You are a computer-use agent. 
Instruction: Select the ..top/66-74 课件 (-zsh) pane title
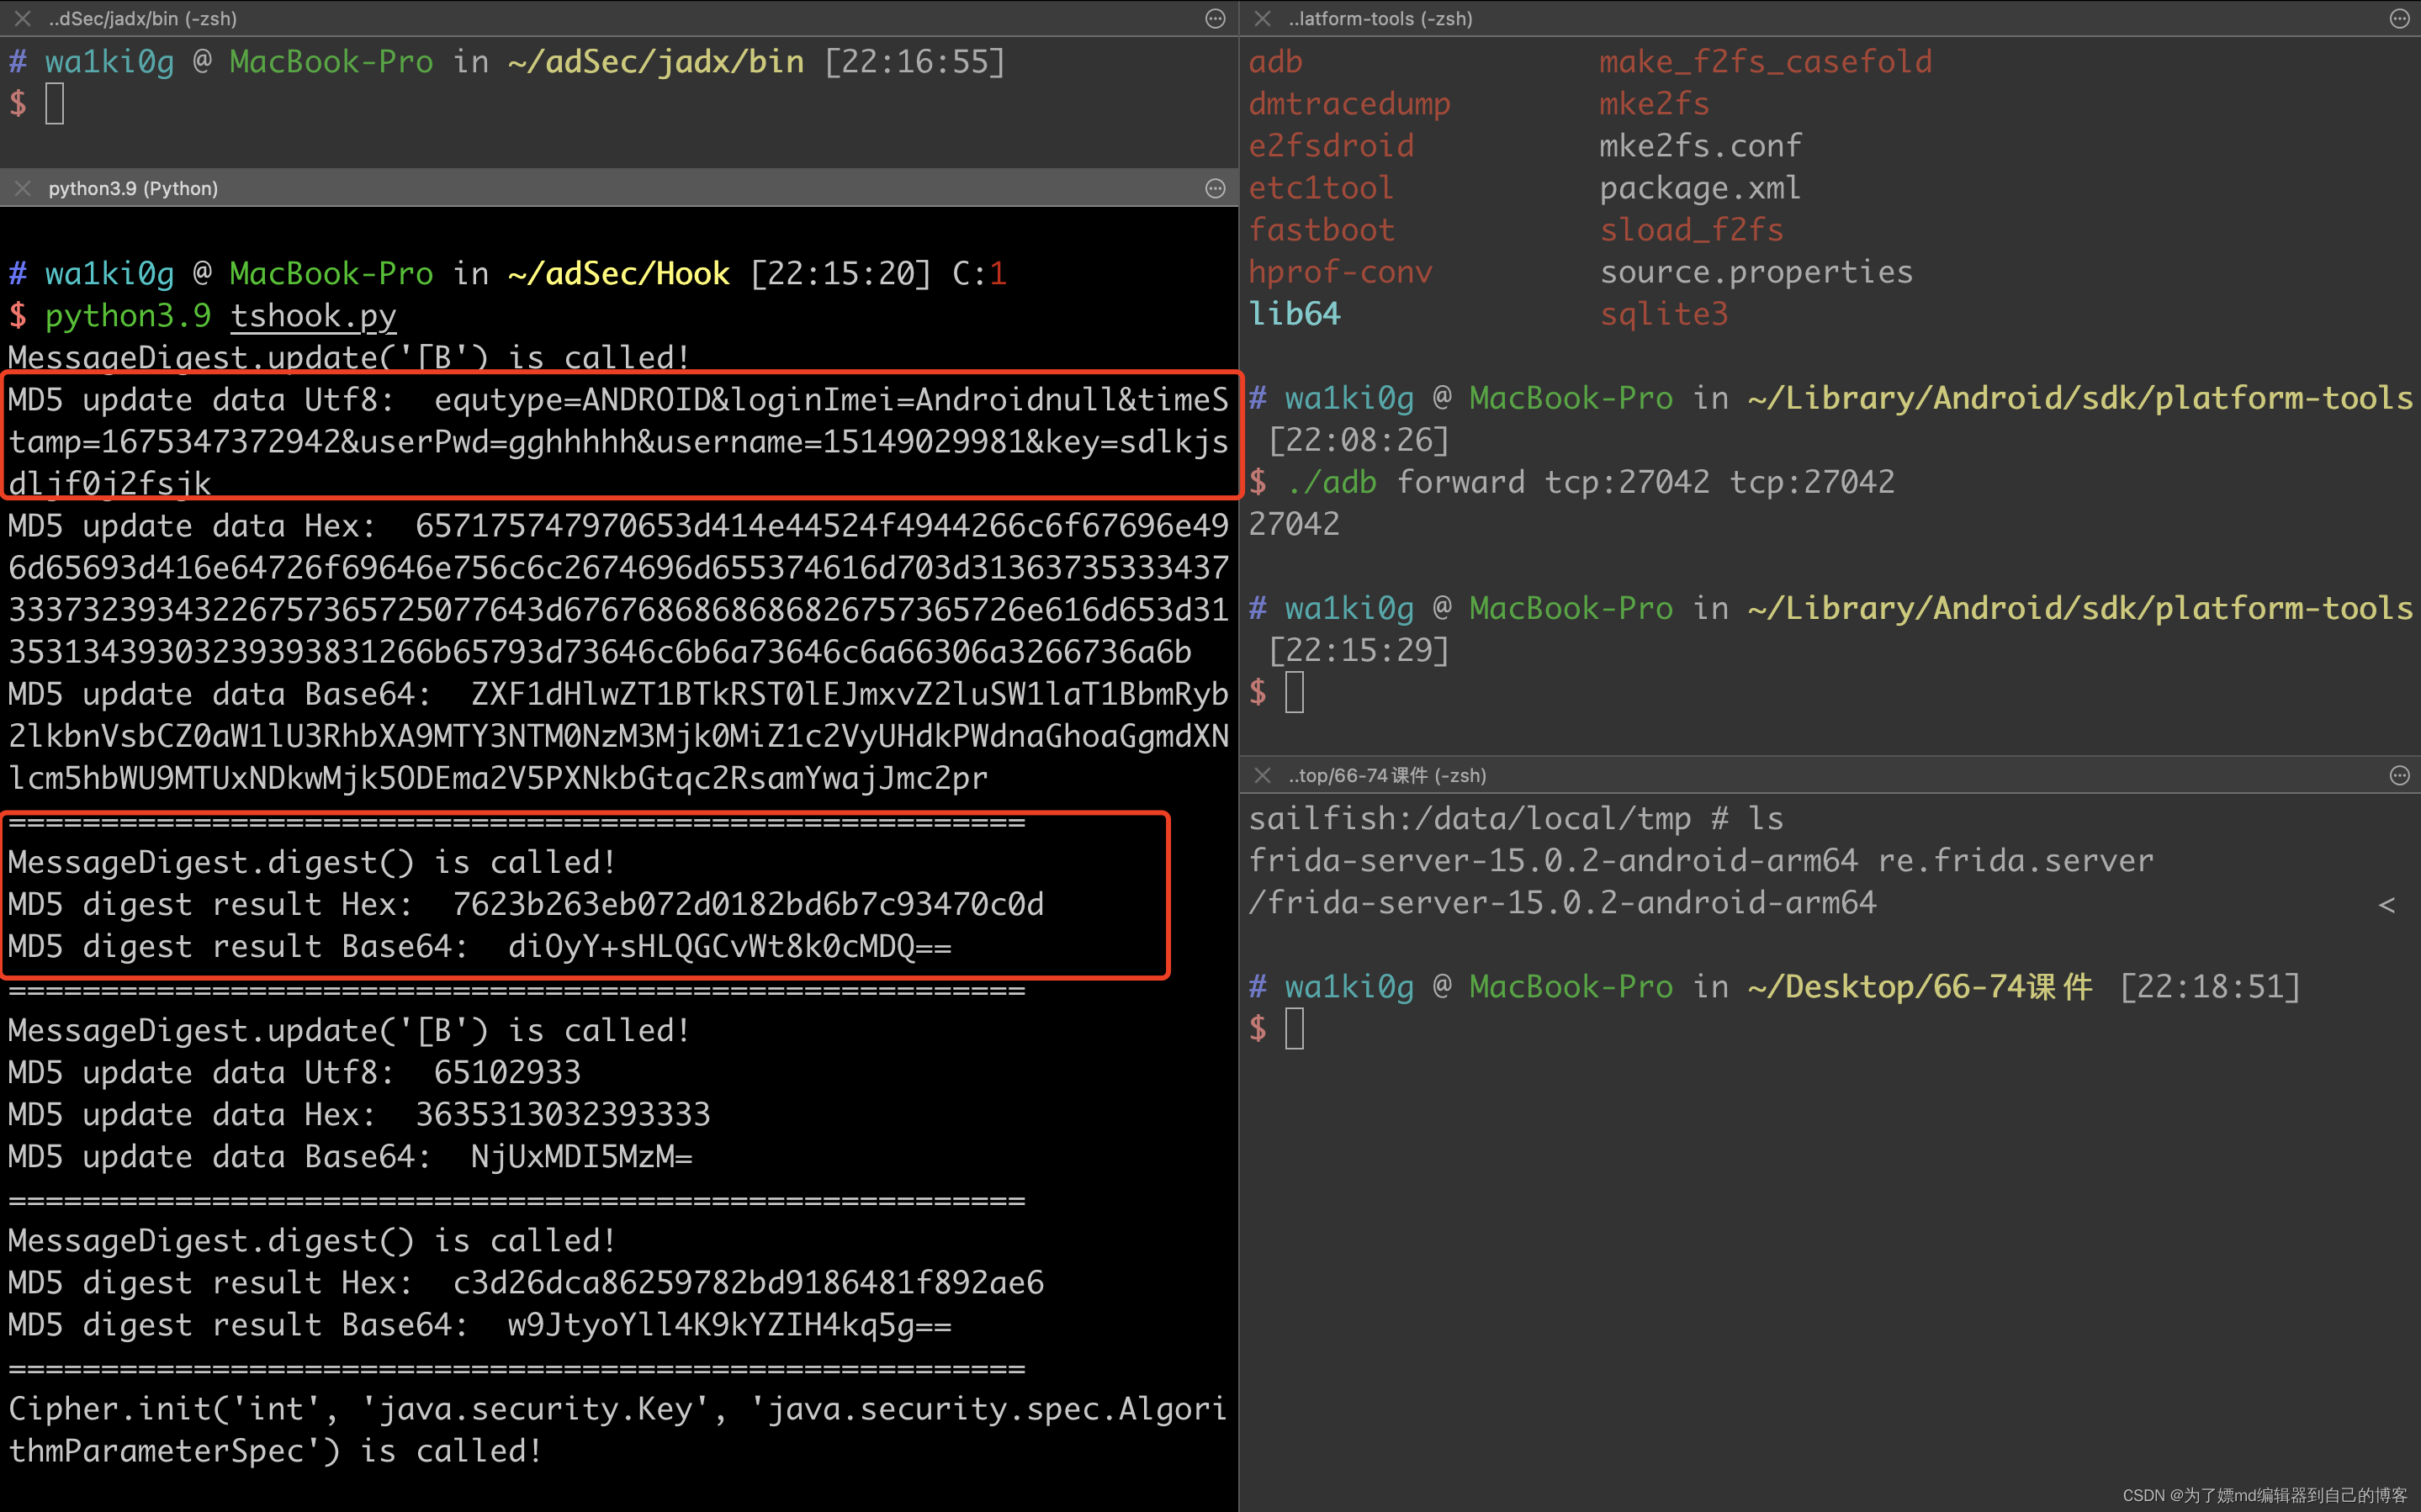click(x=1387, y=775)
